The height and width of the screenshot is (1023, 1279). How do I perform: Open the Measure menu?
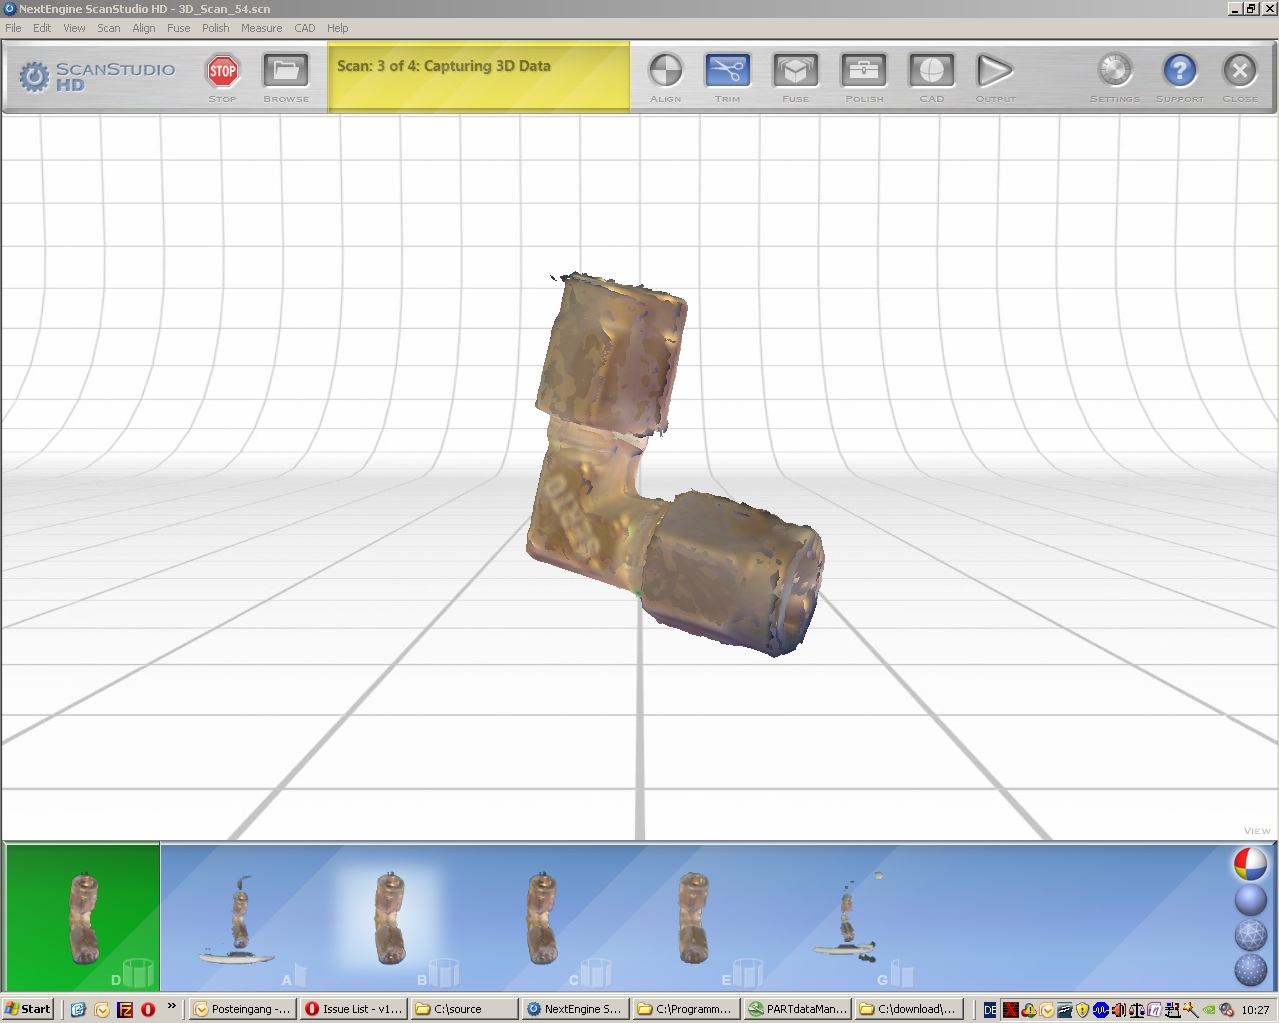pyautogui.click(x=261, y=28)
